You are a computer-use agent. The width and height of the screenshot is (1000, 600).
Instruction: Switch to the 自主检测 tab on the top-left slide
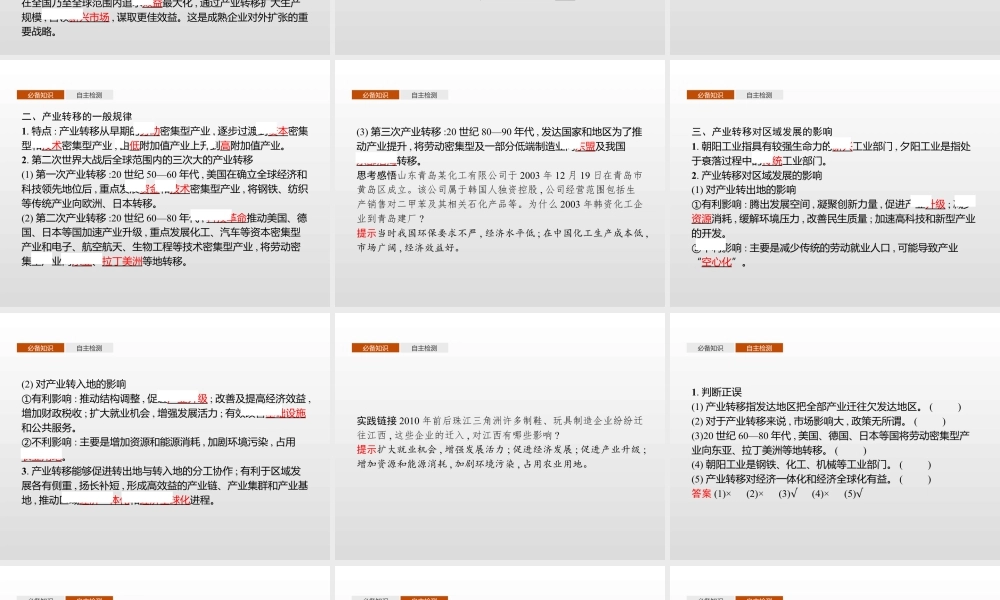pyautogui.click(x=88, y=94)
